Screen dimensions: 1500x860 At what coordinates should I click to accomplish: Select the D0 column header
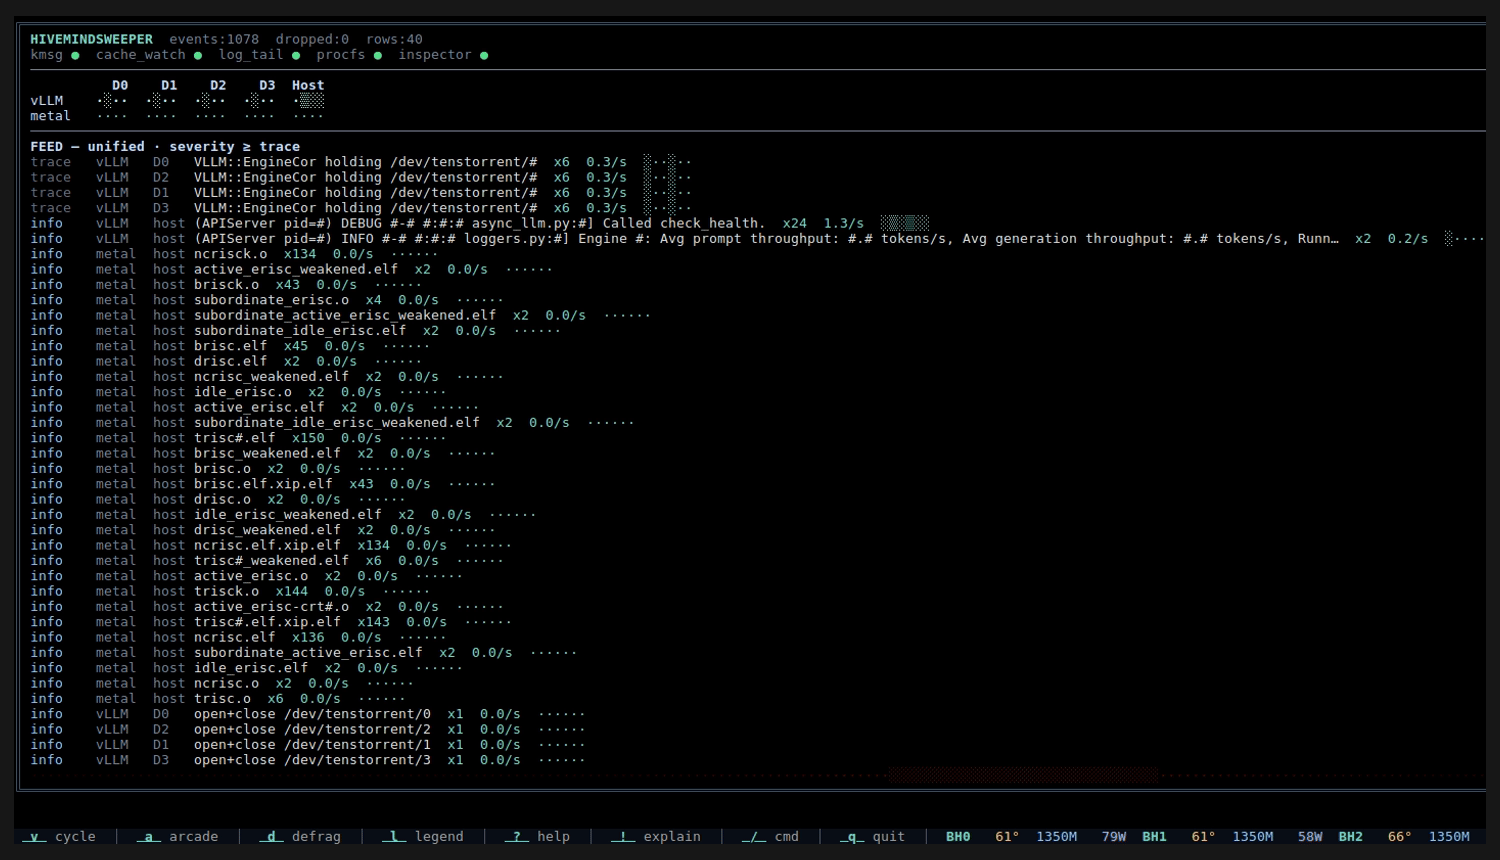coord(120,85)
